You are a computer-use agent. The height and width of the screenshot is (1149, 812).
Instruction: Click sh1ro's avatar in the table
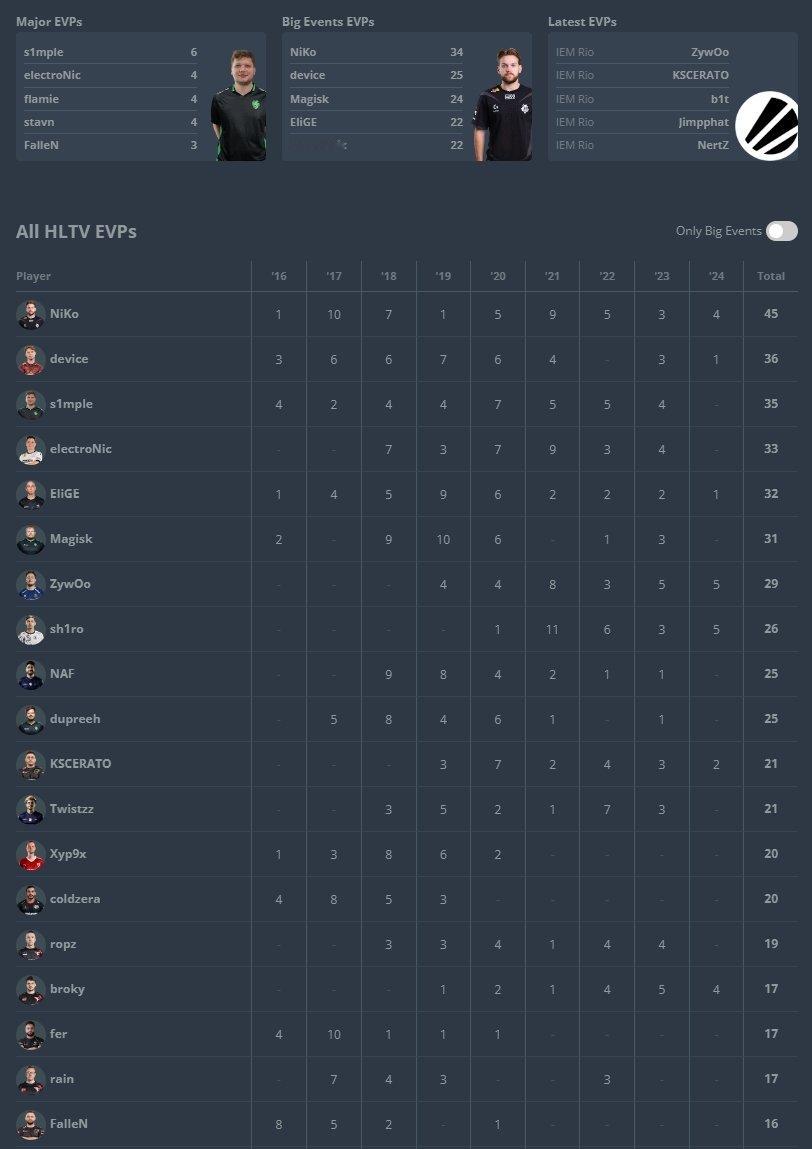click(x=31, y=629)
